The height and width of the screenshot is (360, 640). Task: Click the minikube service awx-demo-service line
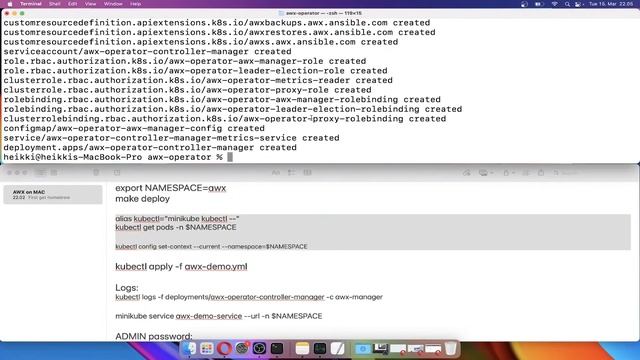click(219, 316)
